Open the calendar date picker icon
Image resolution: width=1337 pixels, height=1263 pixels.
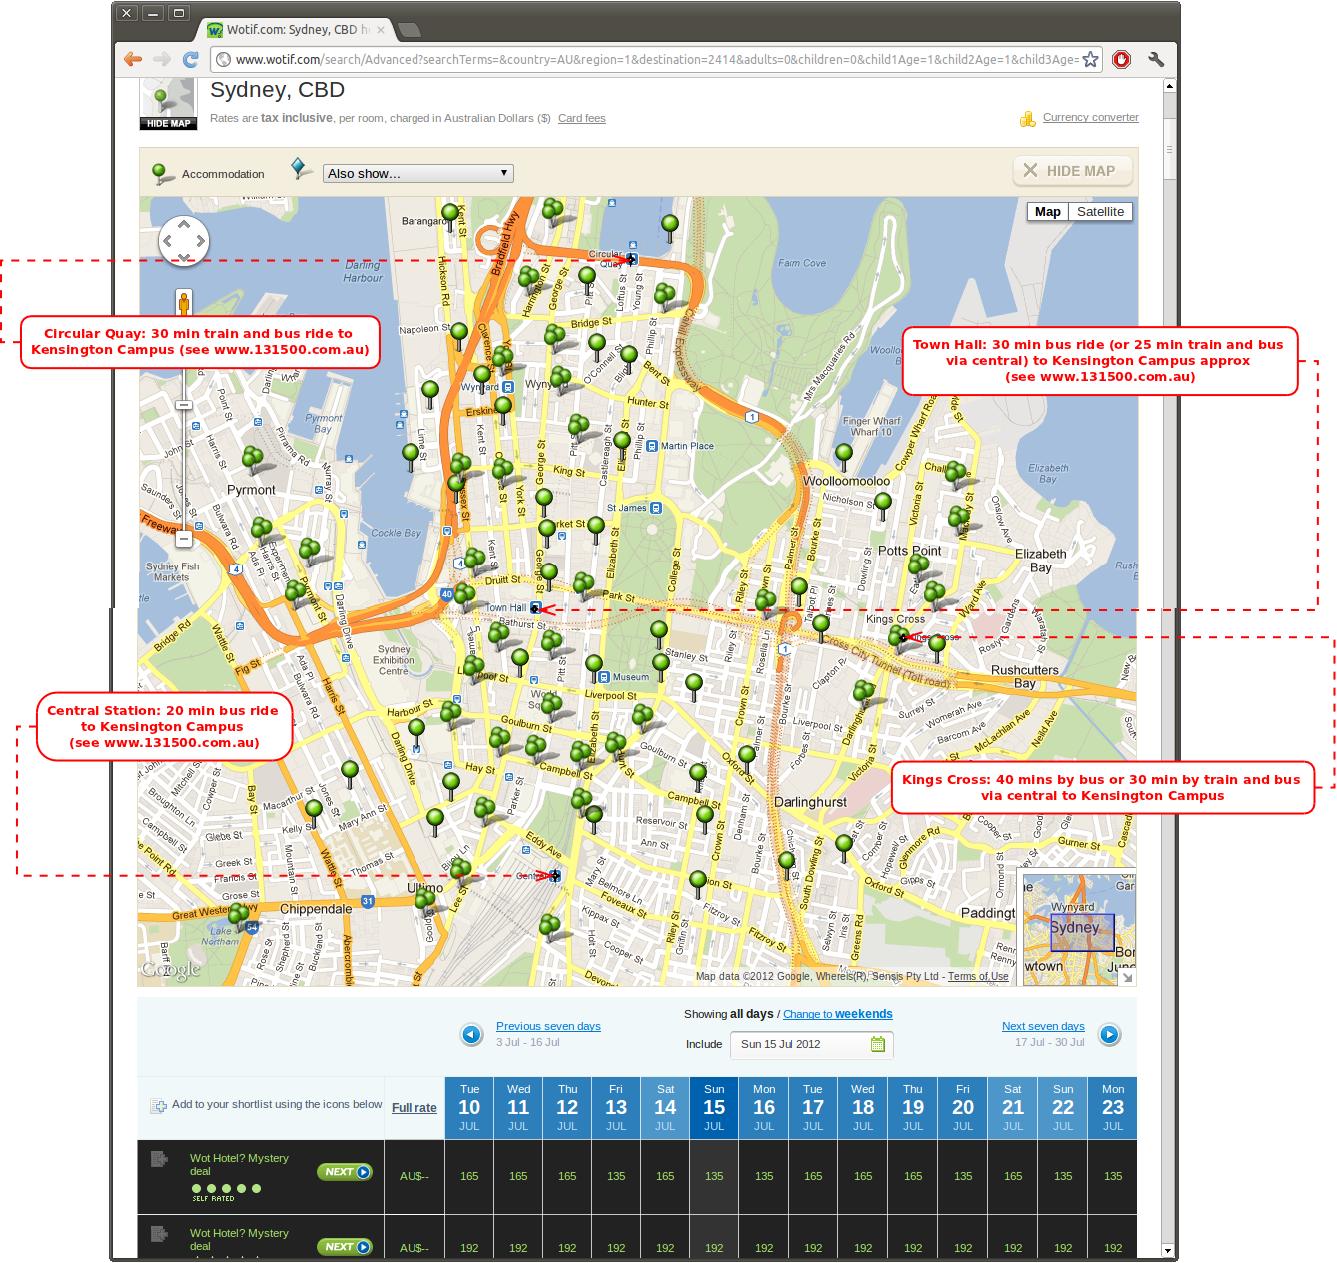point(878,1044)
